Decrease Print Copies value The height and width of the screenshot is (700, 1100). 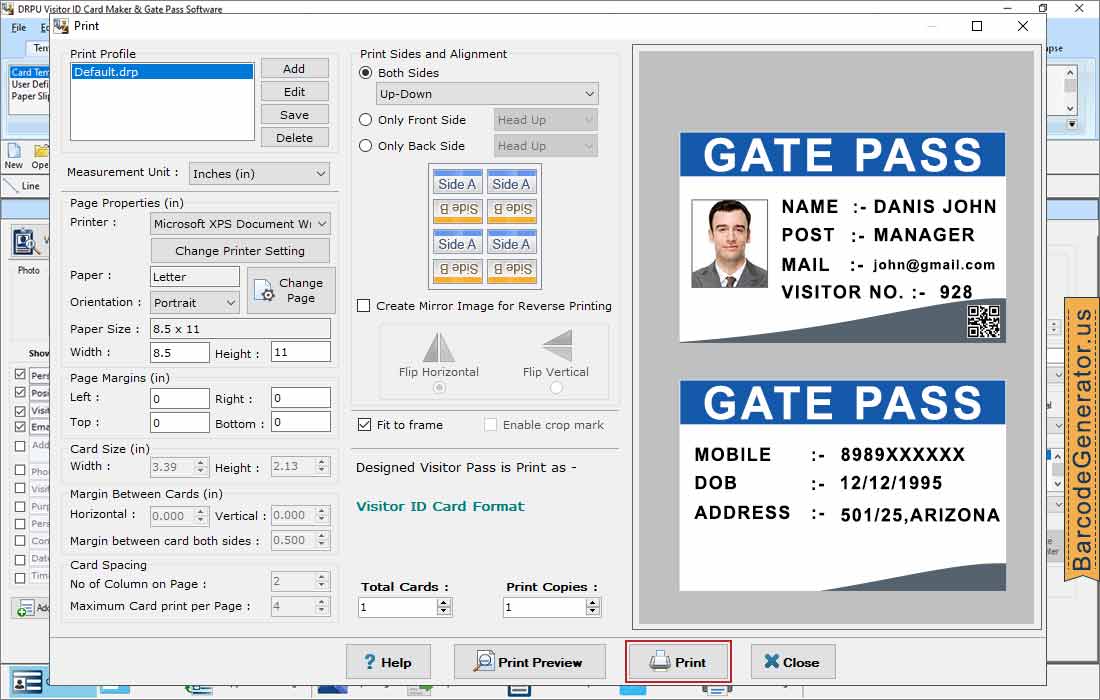tap(593, 612)
